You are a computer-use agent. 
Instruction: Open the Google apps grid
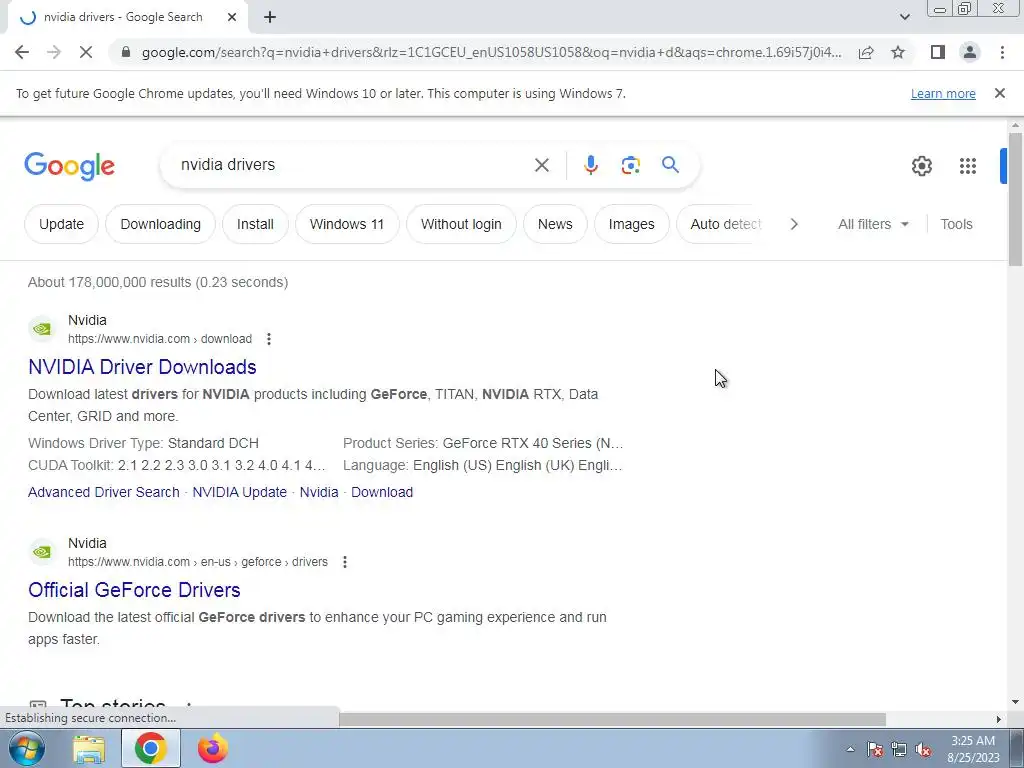coord(968,166)
